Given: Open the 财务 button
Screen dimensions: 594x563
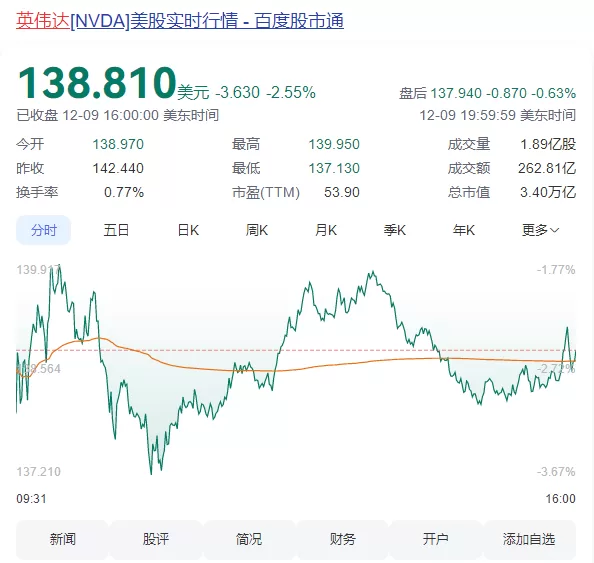Looking at the screenshot, I should point(342,539).
